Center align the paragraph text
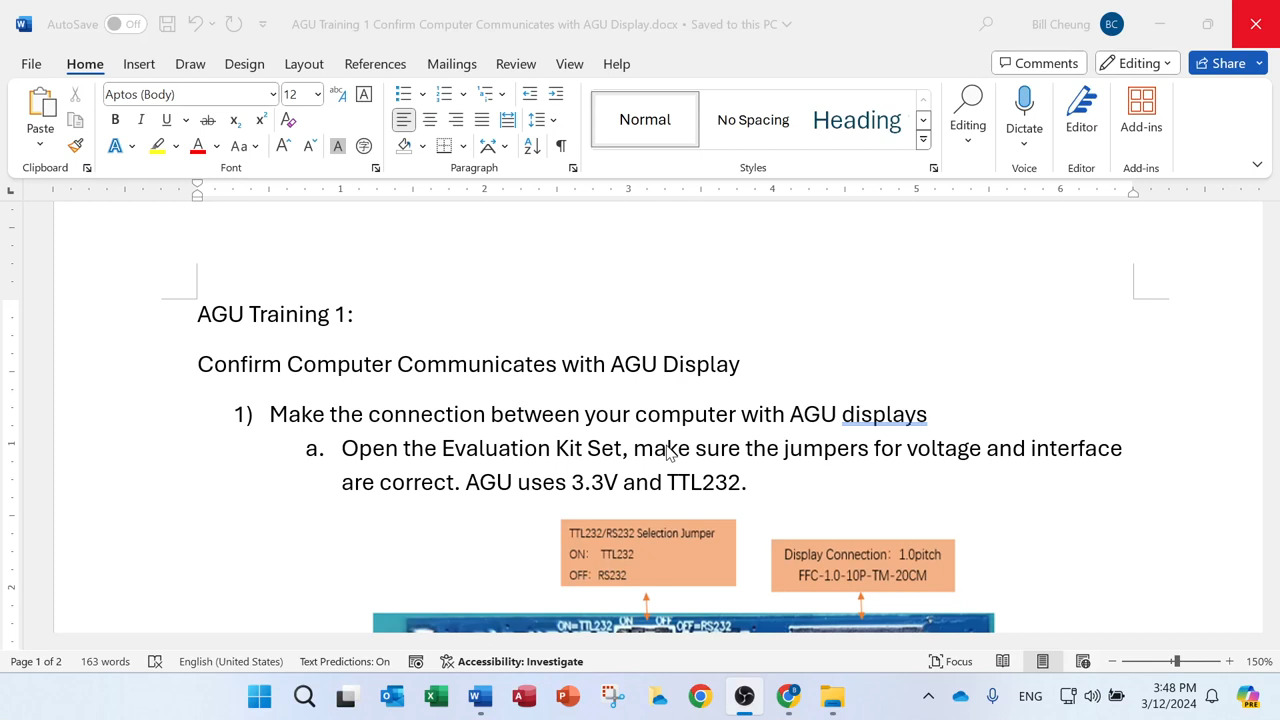Viewport: 1280px width, 720px height. pos(430,120)
